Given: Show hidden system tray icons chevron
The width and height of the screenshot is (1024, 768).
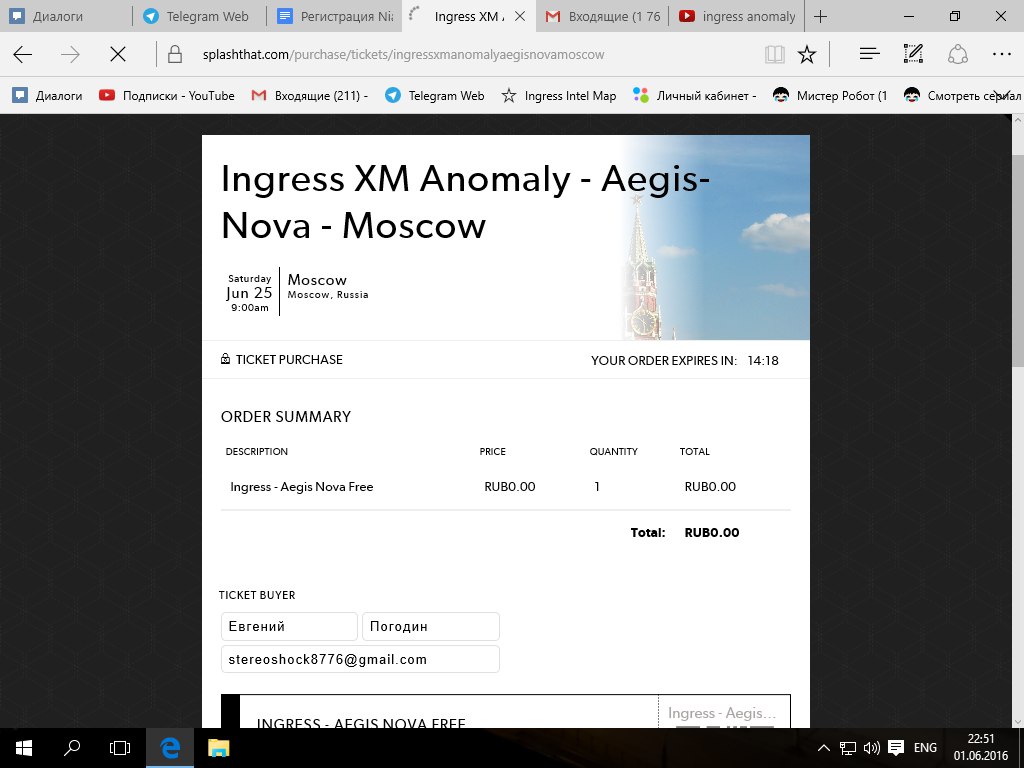Looking at the screenshot, I should pos(824,748).
